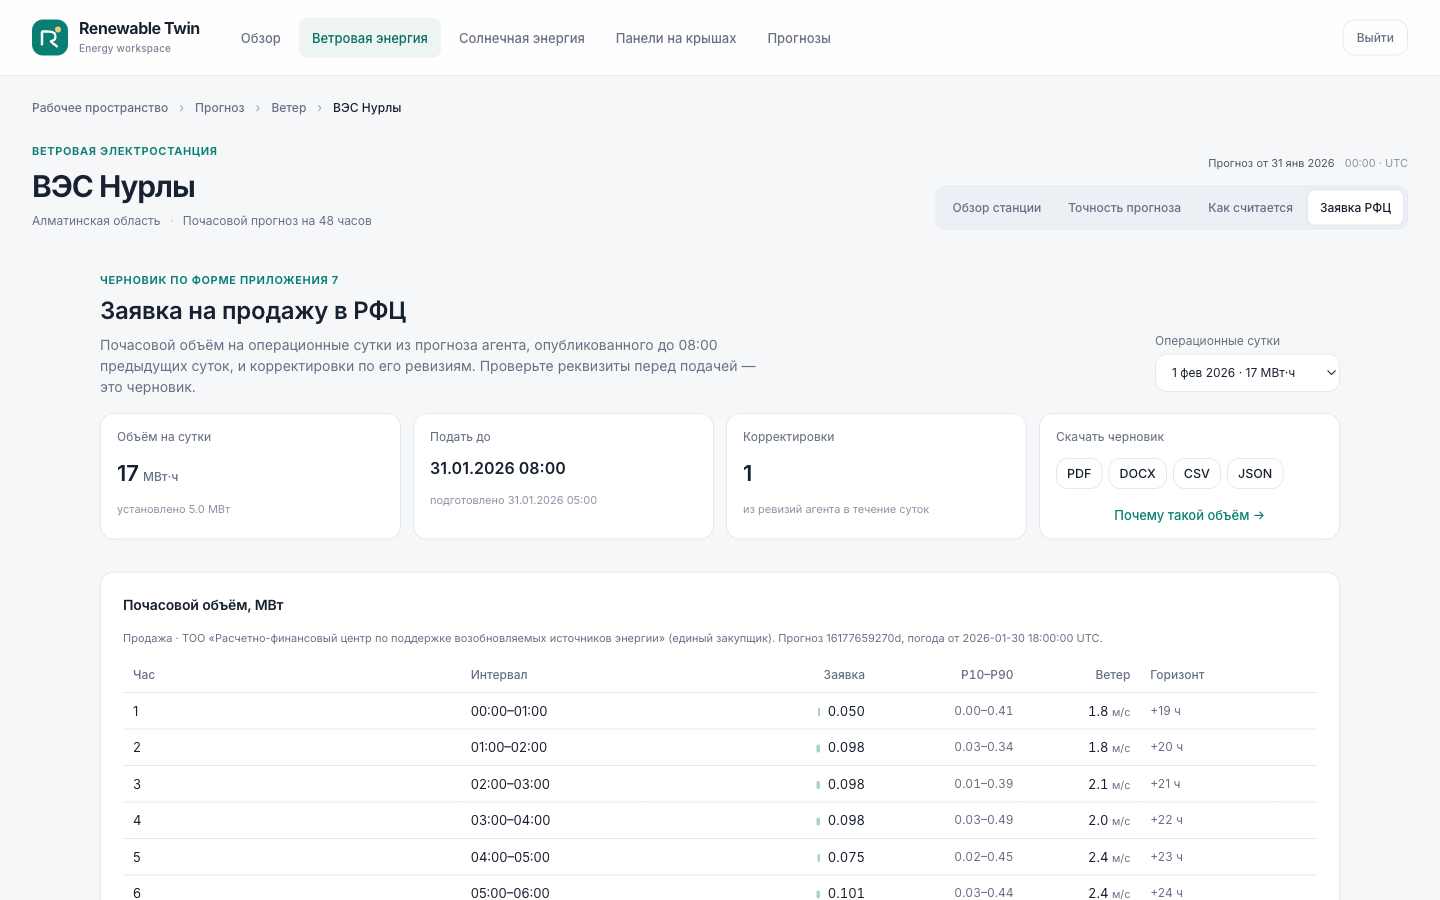1440x900 pixels.
Task: Select the Ветровая энергия tab
Action: coord(370,38)
